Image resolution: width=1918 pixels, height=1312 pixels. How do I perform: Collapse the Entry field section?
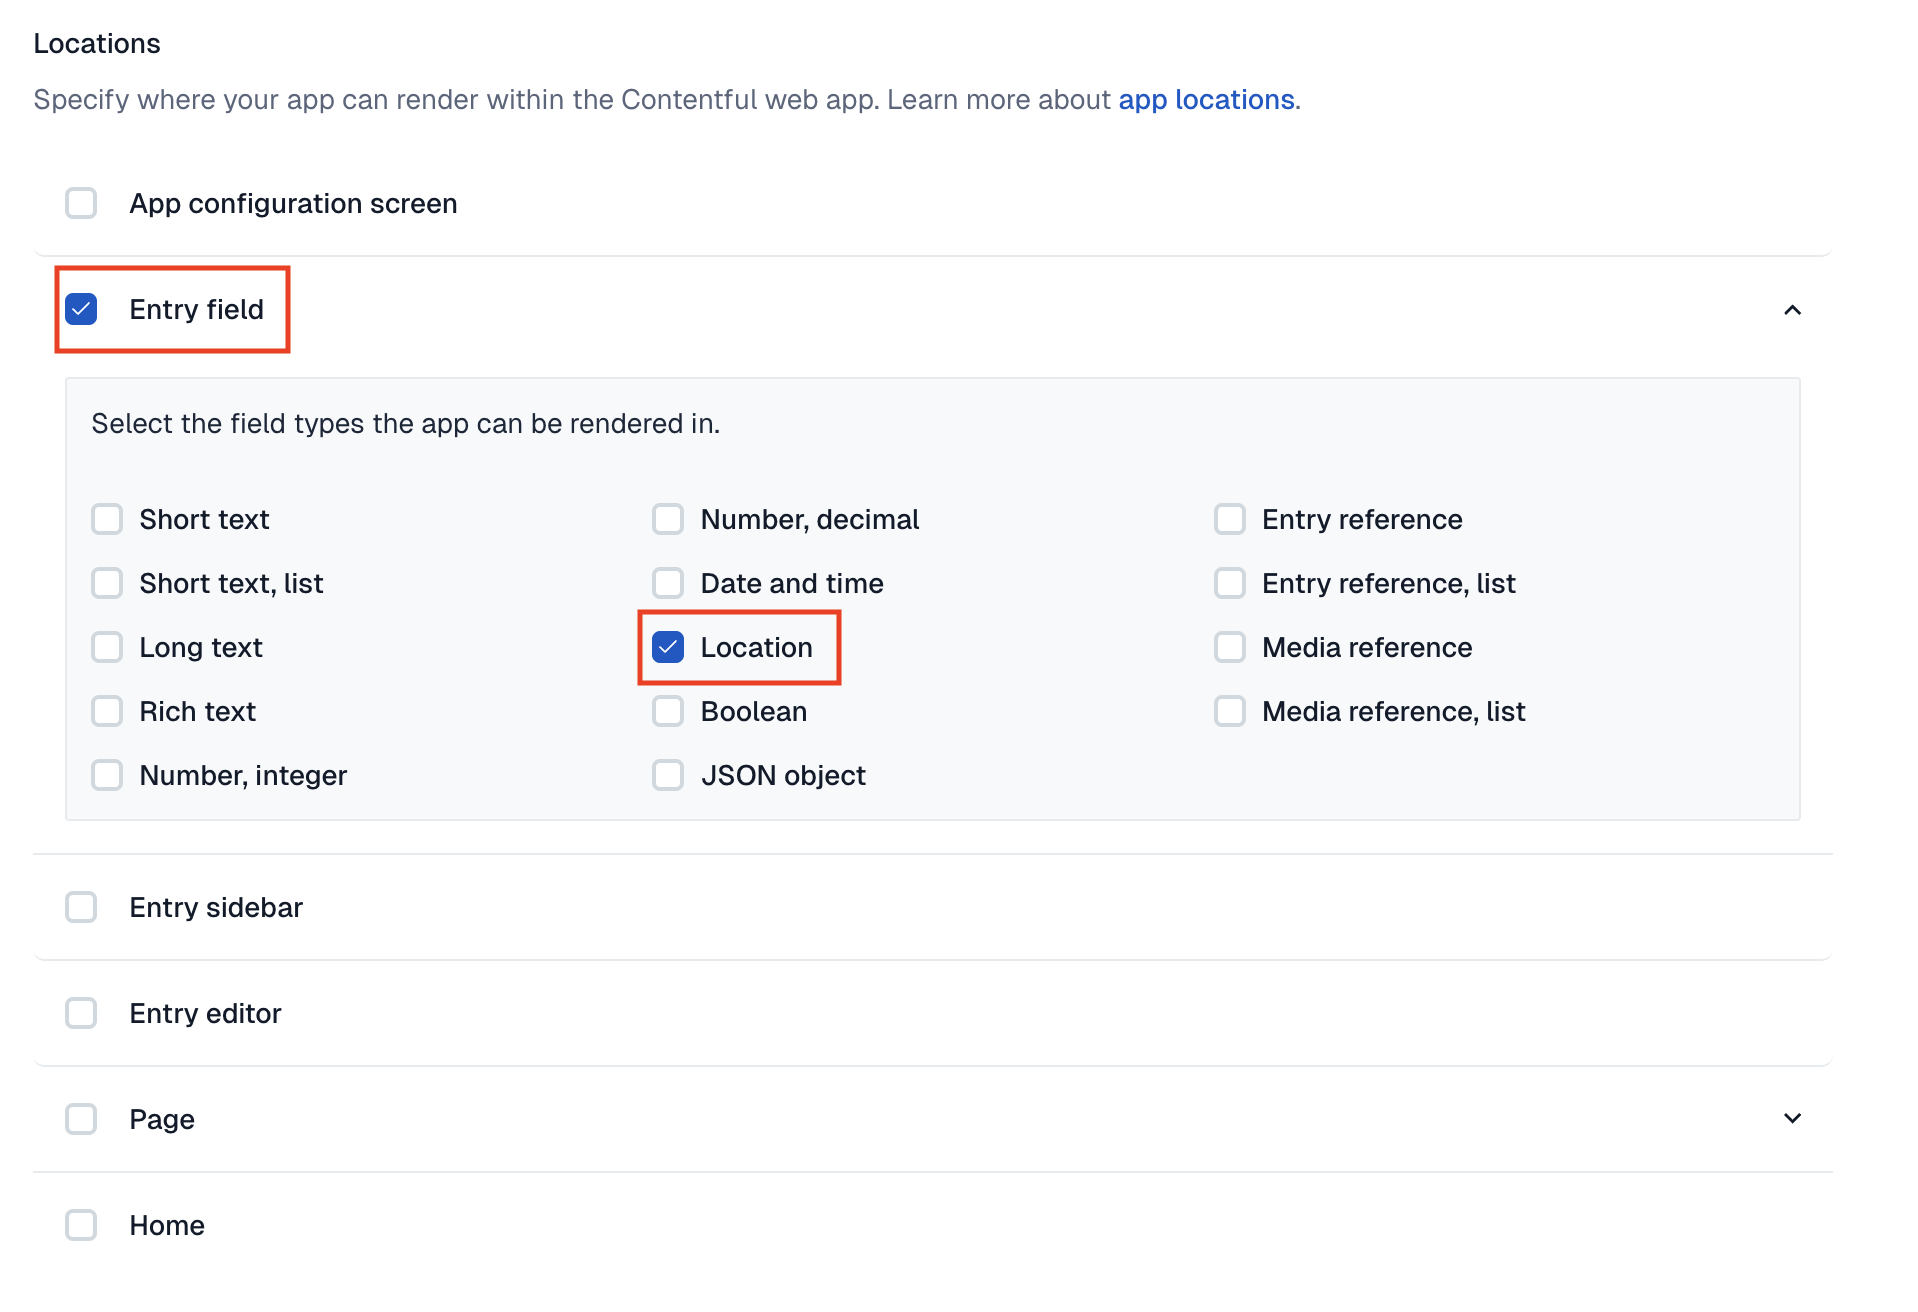(x=1793, y=310)
